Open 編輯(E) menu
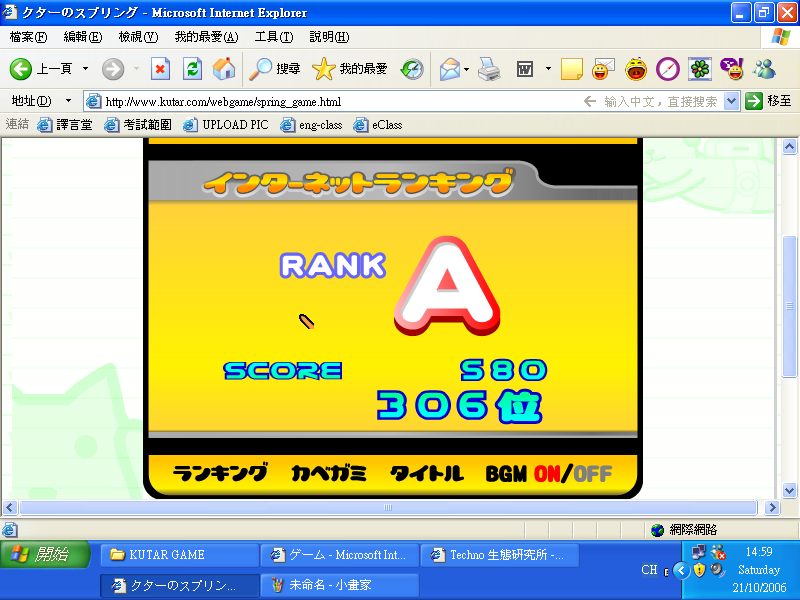This screenshot has height=600, width=800. pyautogui.click(x=83, y=37)
